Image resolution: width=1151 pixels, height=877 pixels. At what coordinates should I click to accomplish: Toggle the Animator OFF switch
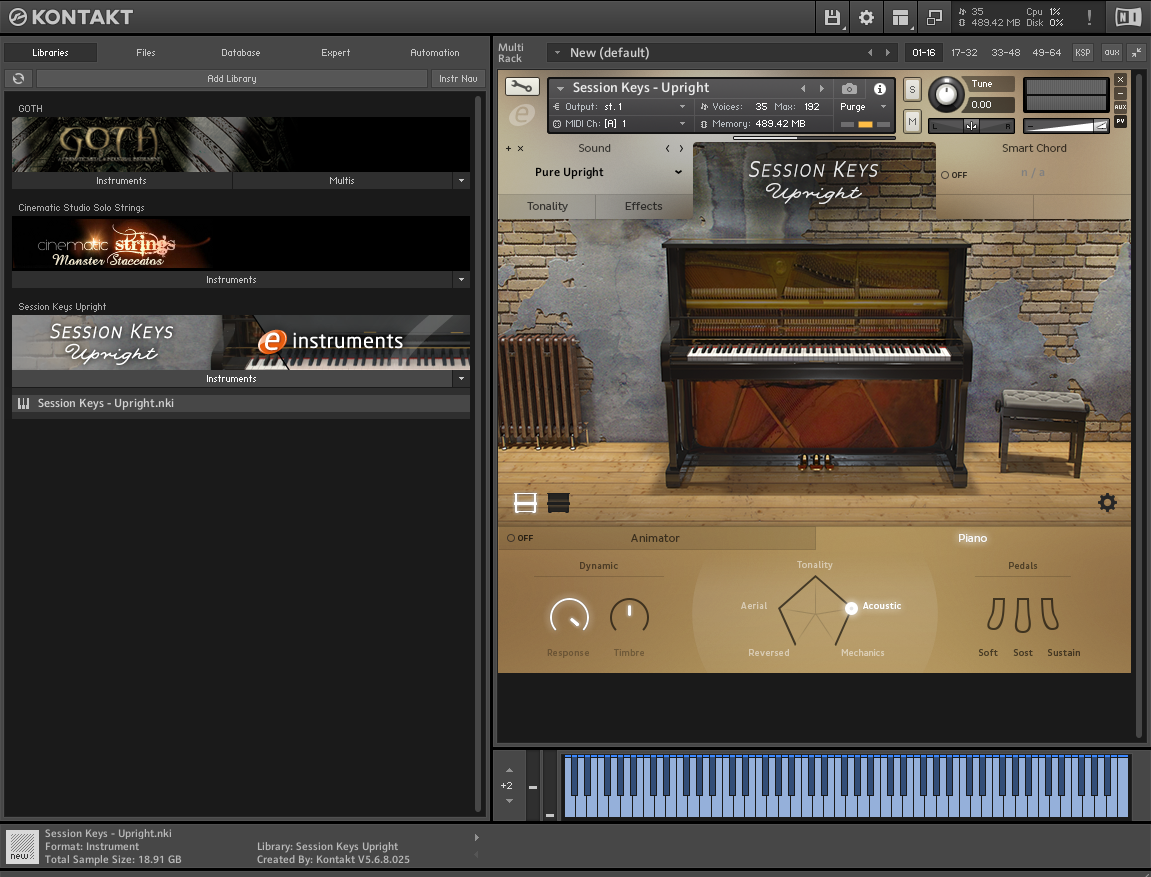pyautogui.click(x=520, y=538)
